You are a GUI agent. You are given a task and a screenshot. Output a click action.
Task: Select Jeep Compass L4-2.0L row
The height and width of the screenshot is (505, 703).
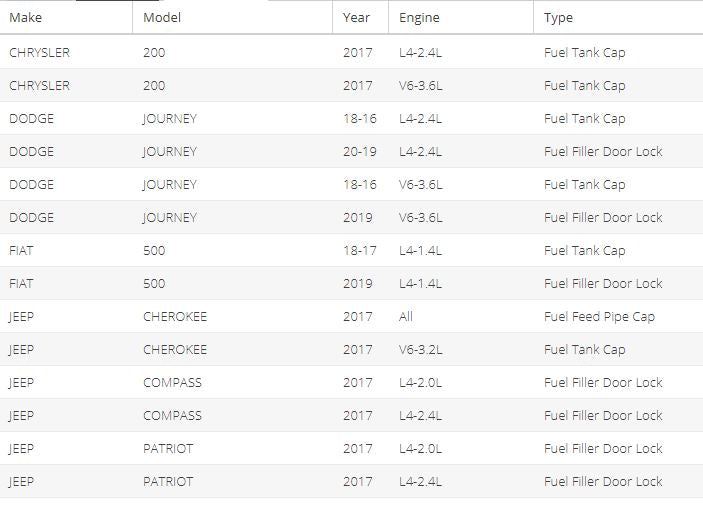click(x=352, y=383)
